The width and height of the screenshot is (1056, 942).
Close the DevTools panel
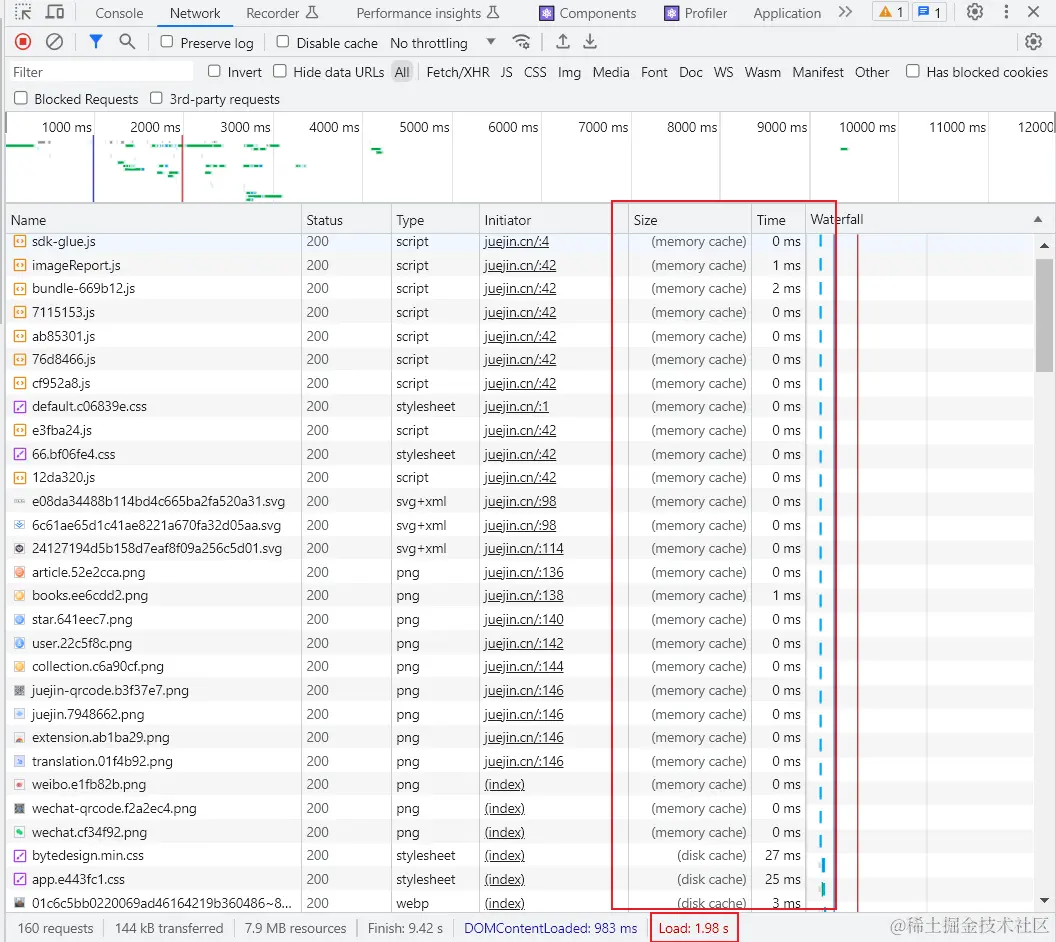(x=1033, y=12)
